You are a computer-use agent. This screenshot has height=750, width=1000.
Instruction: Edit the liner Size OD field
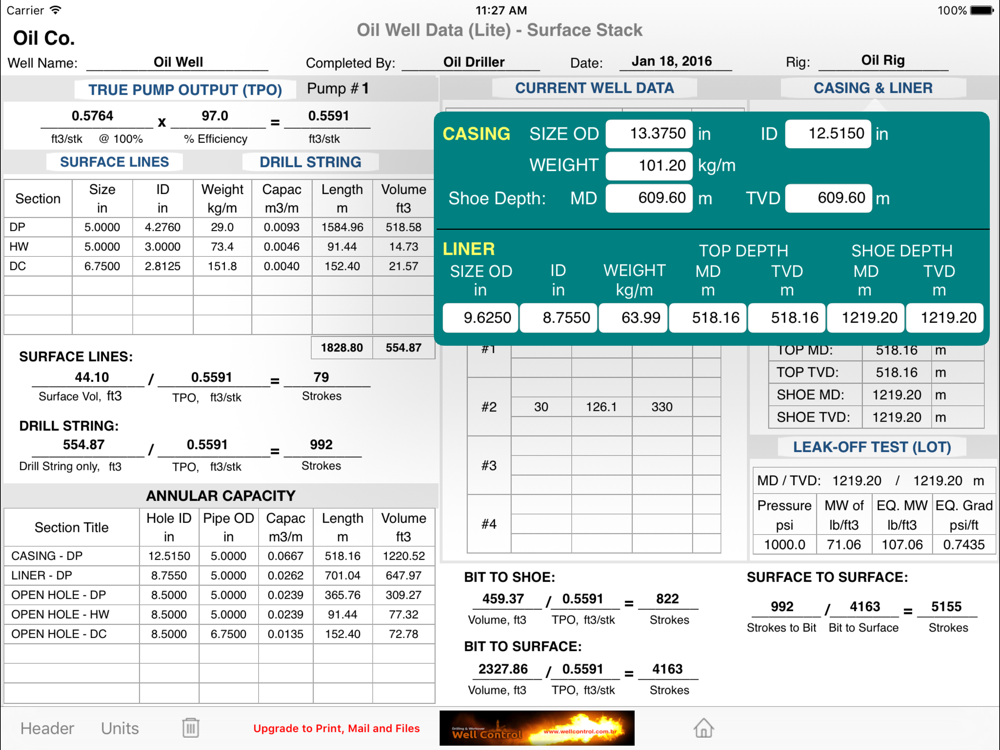click(480, 318)
